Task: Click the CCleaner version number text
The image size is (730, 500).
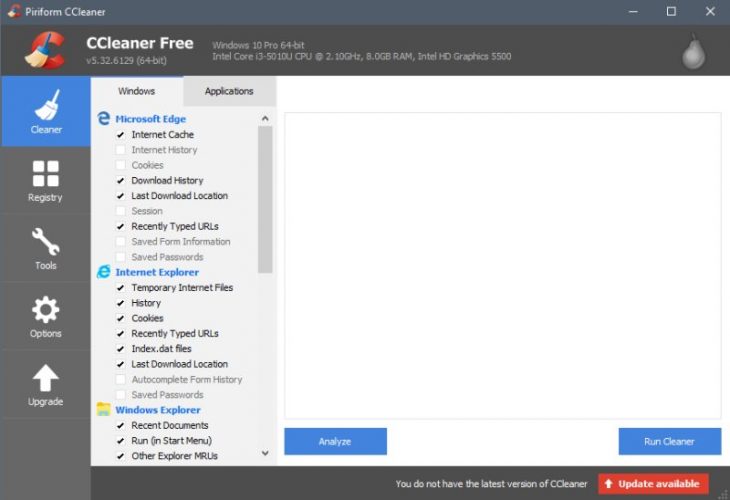Action: pos(126,61)
